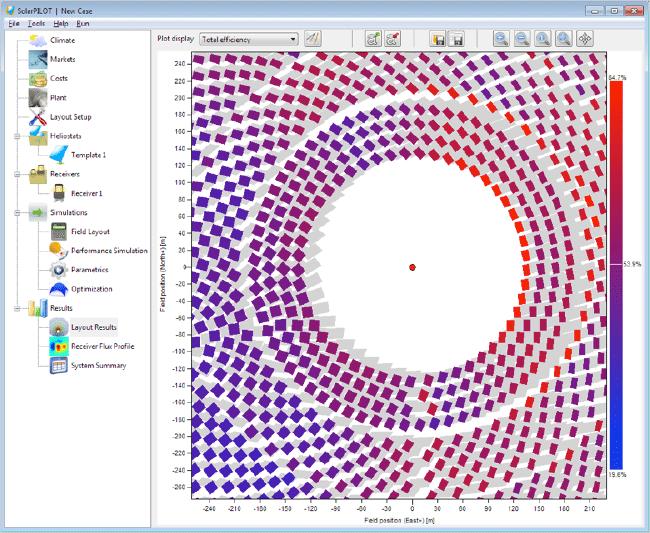The image size is (650, 533).
Task: Open the Climate page via its cloud icon
Action: 38,41
